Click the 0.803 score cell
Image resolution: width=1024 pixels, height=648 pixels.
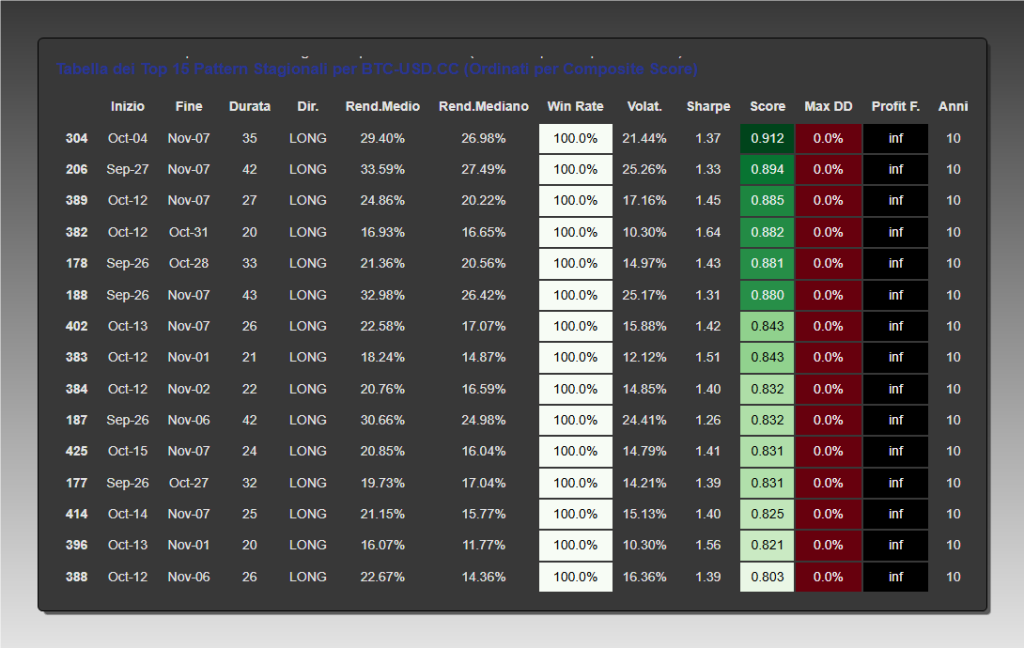click(767, 577)
